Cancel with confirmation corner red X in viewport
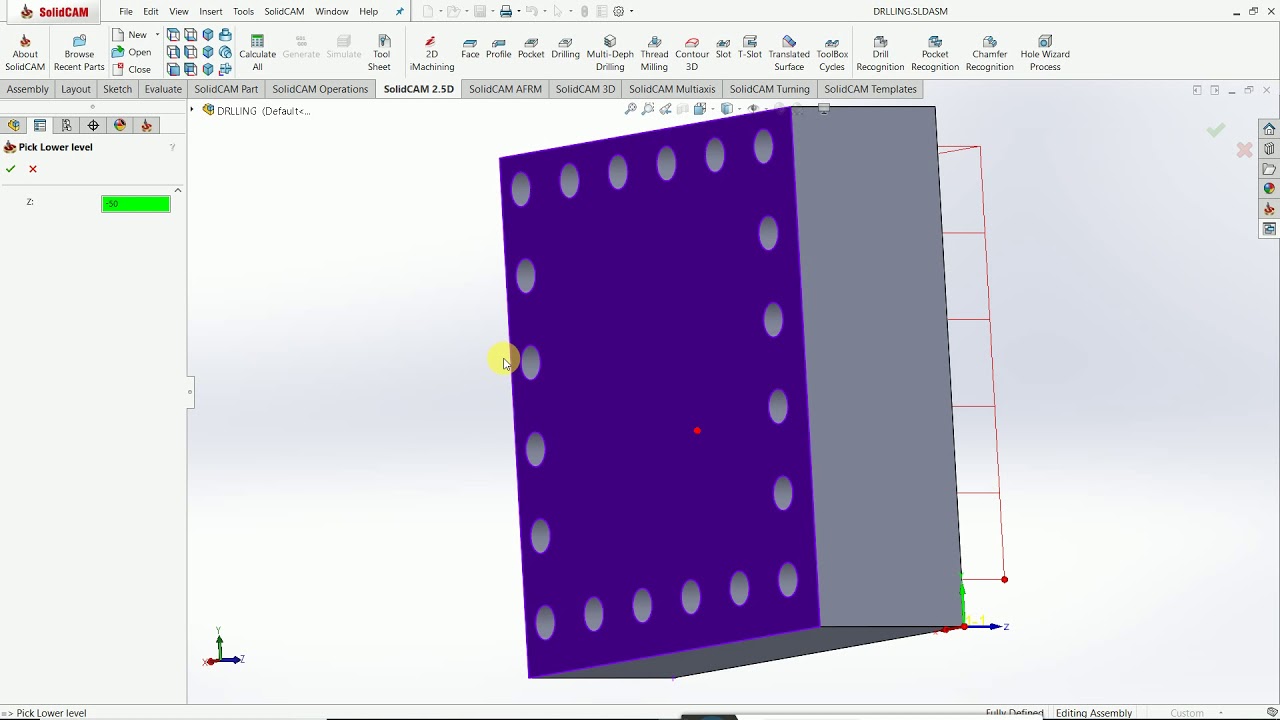Viewport: 1280px width, 720px height. click(1244, 150)
